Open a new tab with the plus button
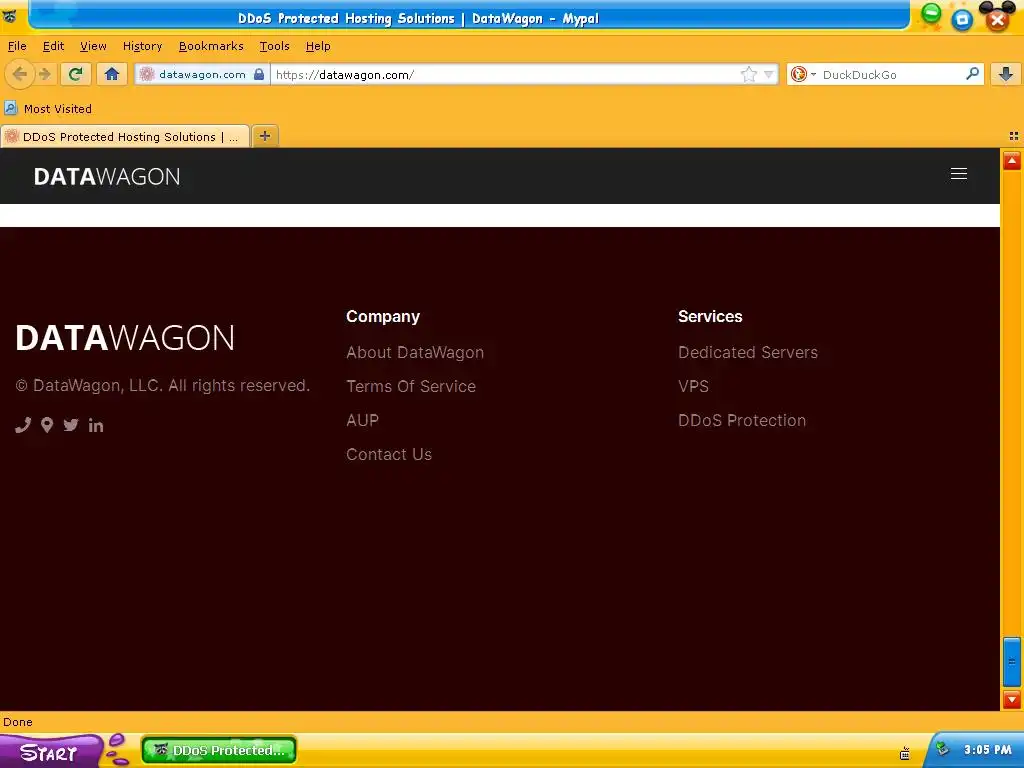 tap(264, 136)
